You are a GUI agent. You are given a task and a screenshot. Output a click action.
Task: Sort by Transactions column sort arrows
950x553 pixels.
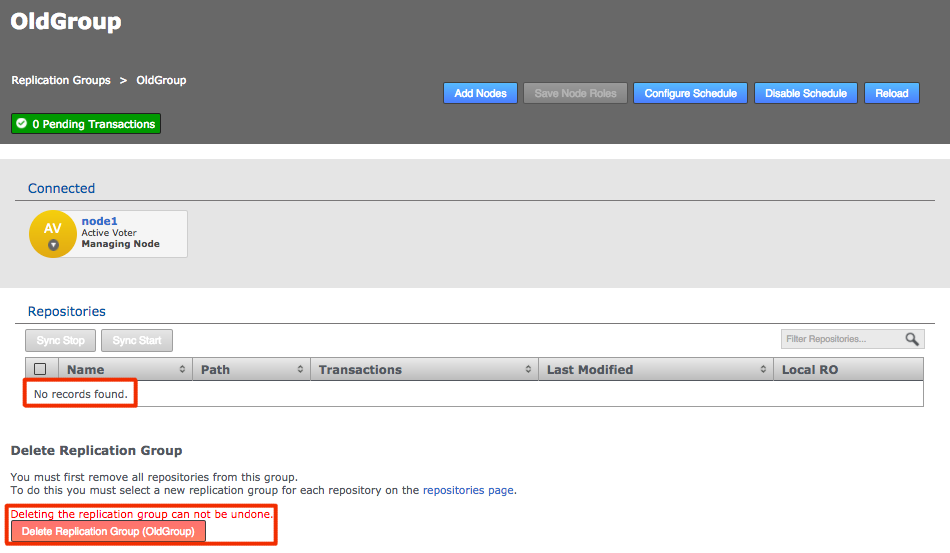[x=528, y=370]
